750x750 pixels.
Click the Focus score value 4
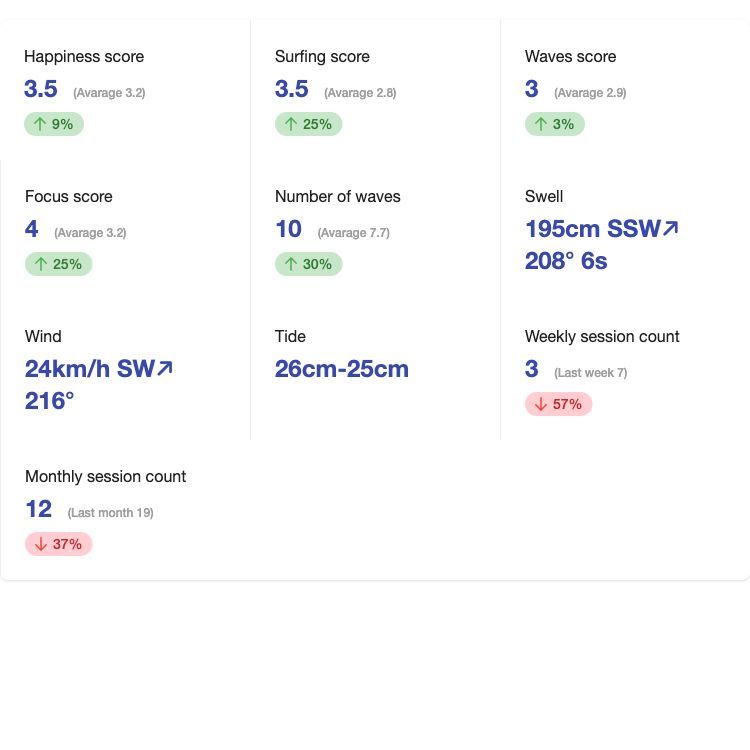(x=32, y=229)
